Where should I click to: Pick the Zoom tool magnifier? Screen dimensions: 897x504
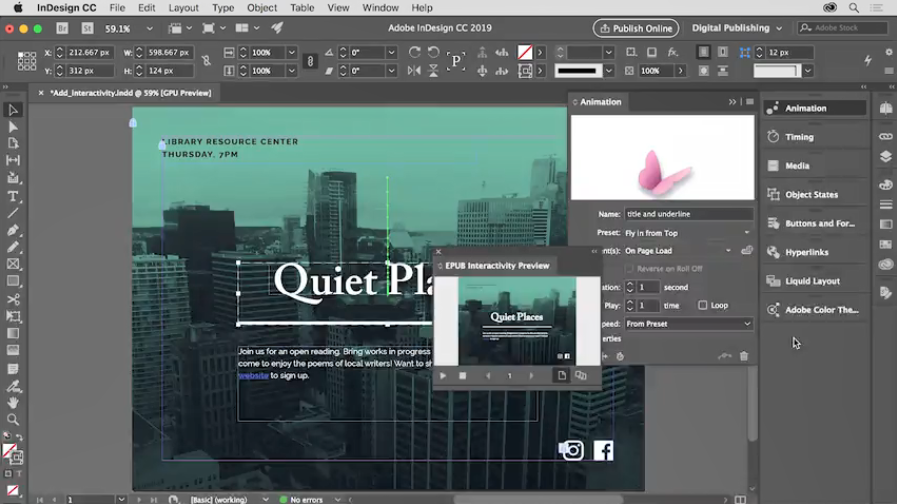click(x=13, y=420)
